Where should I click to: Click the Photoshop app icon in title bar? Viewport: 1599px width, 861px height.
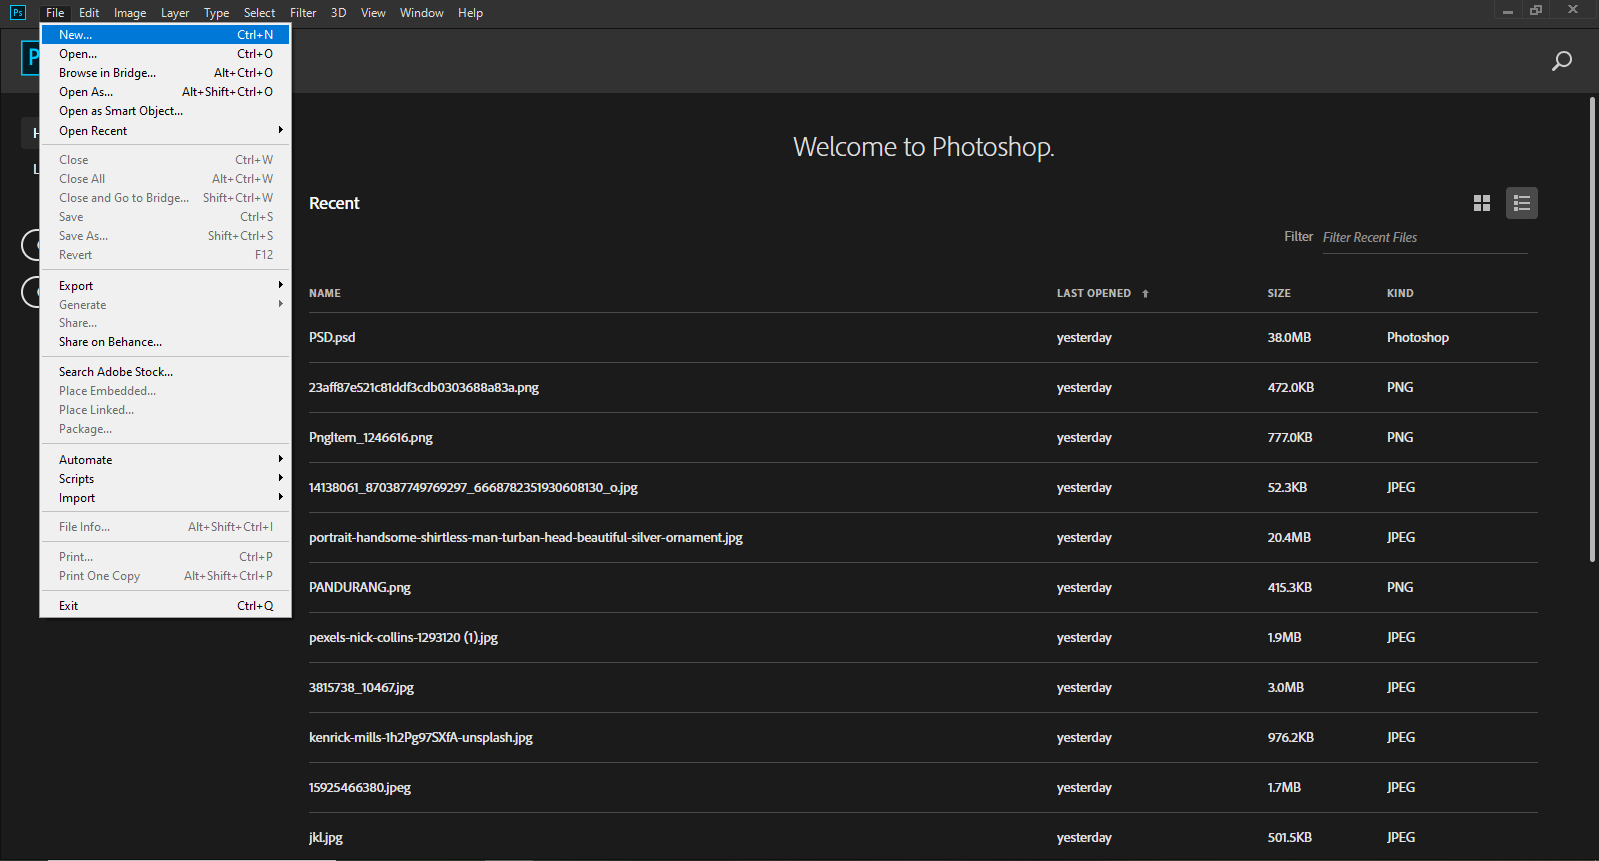(x=17, y=12)
